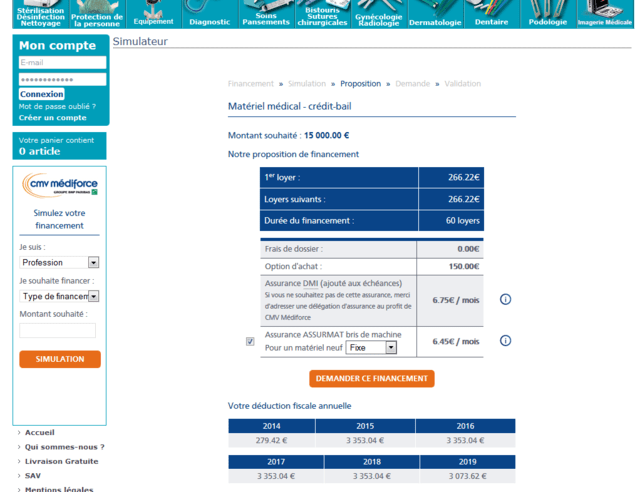Toggle the Assurance ASSURMAT checkbox
Viewport: 640px width, 492px height.
click(250, 341)
